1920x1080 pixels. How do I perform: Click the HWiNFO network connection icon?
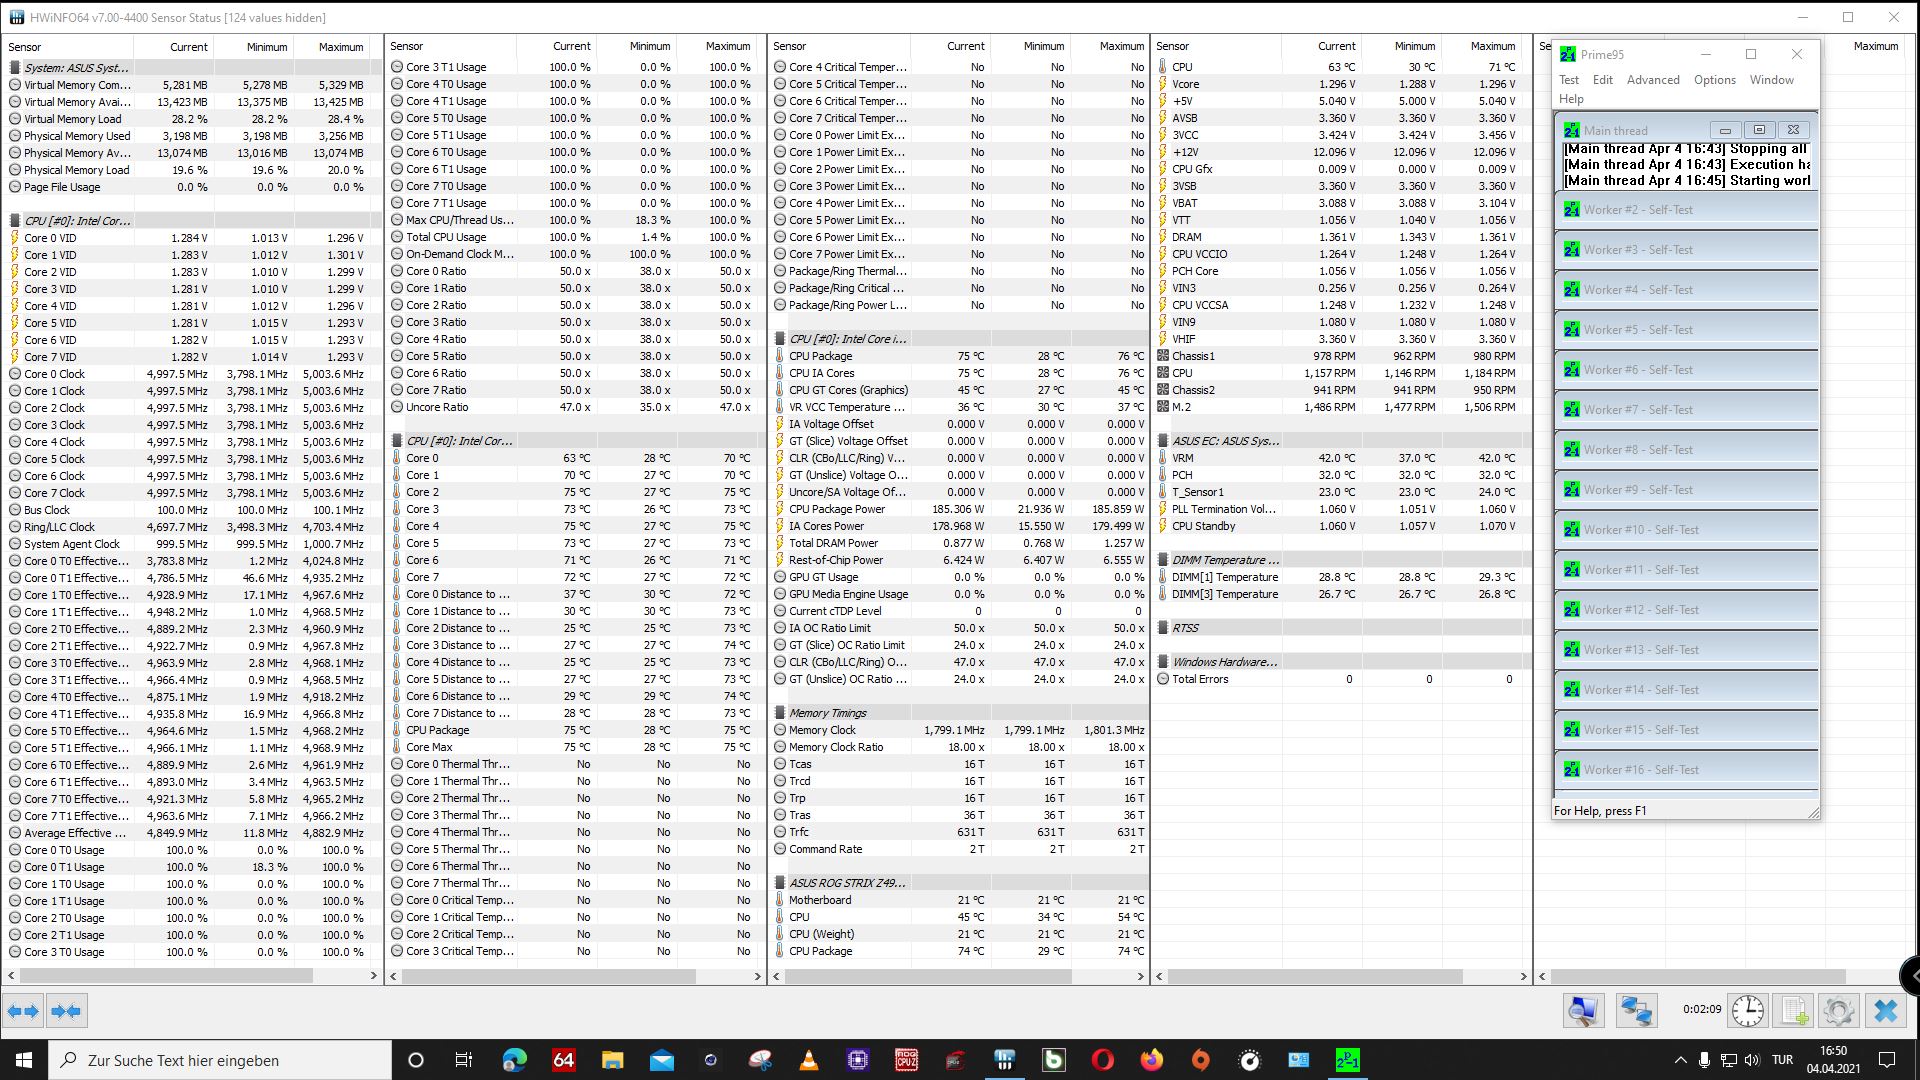[x=1636, y=1011]
